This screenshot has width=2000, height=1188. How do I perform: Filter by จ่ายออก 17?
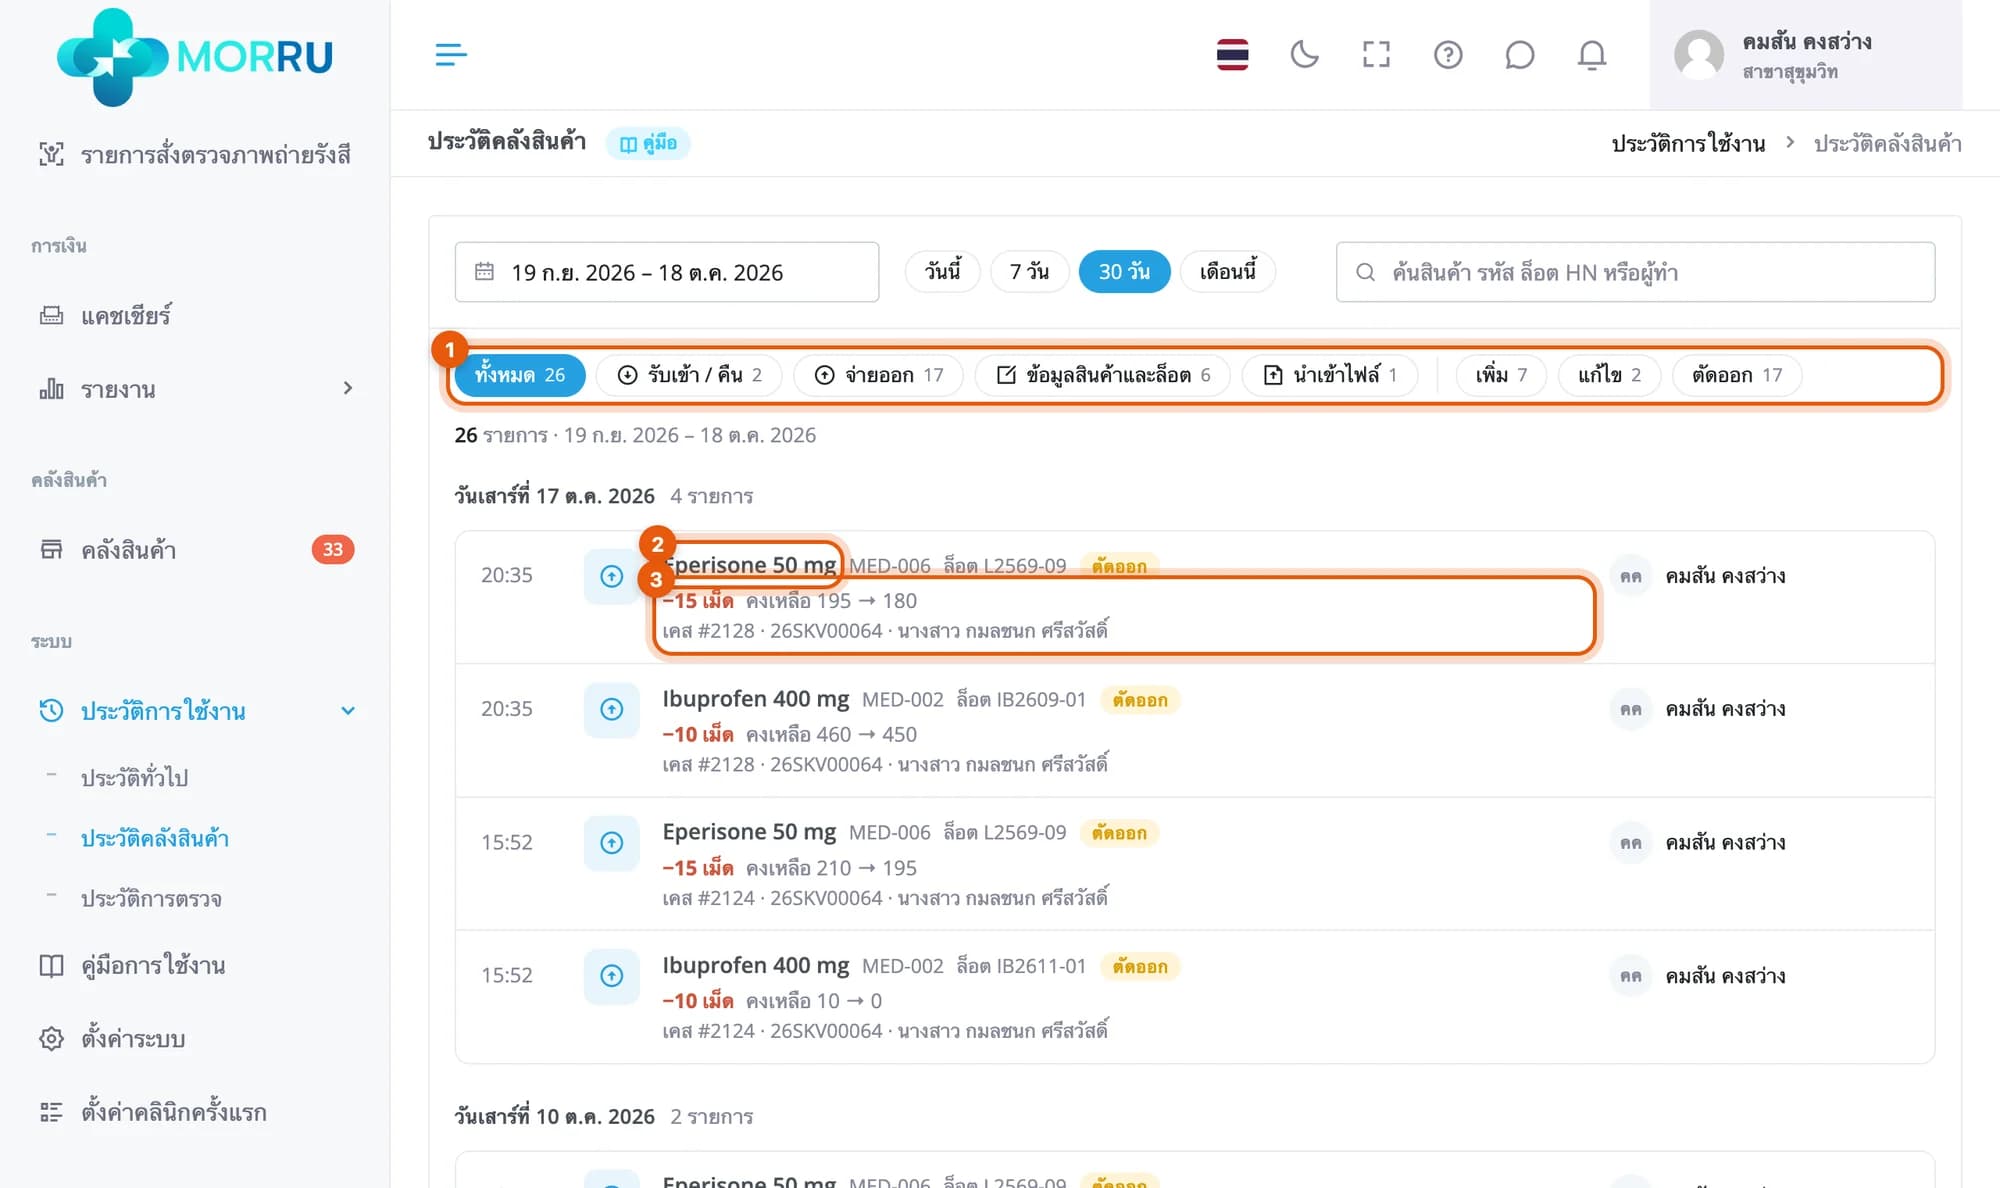(879, 375)
